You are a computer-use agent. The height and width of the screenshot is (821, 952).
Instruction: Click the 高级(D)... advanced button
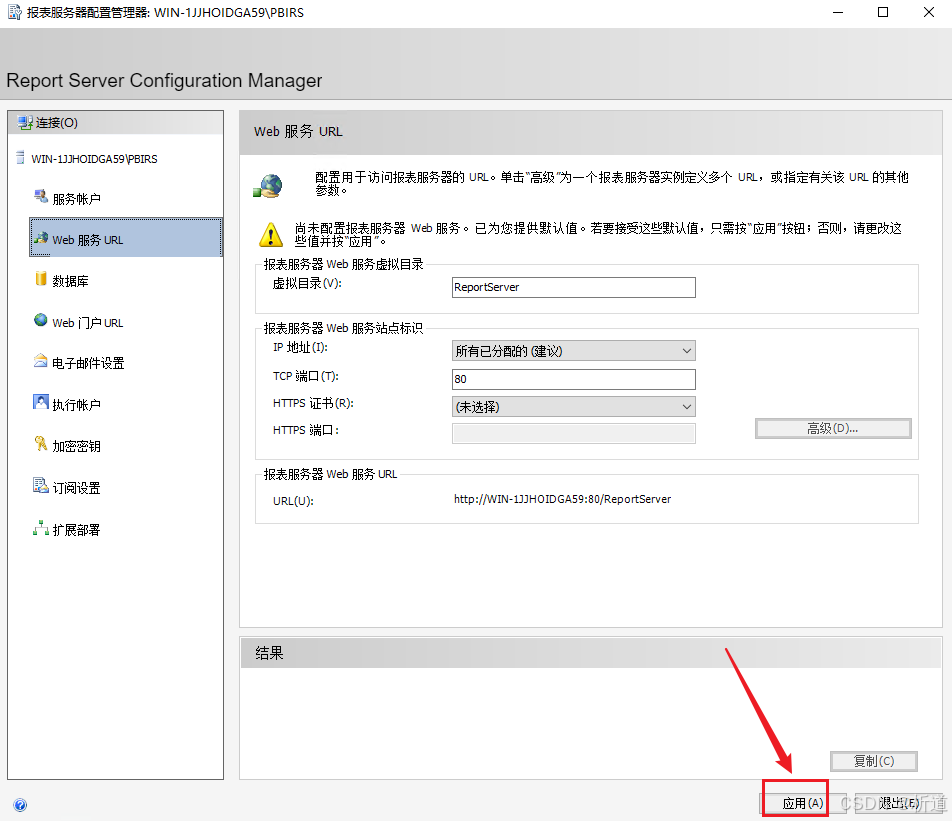coord(832,428)
